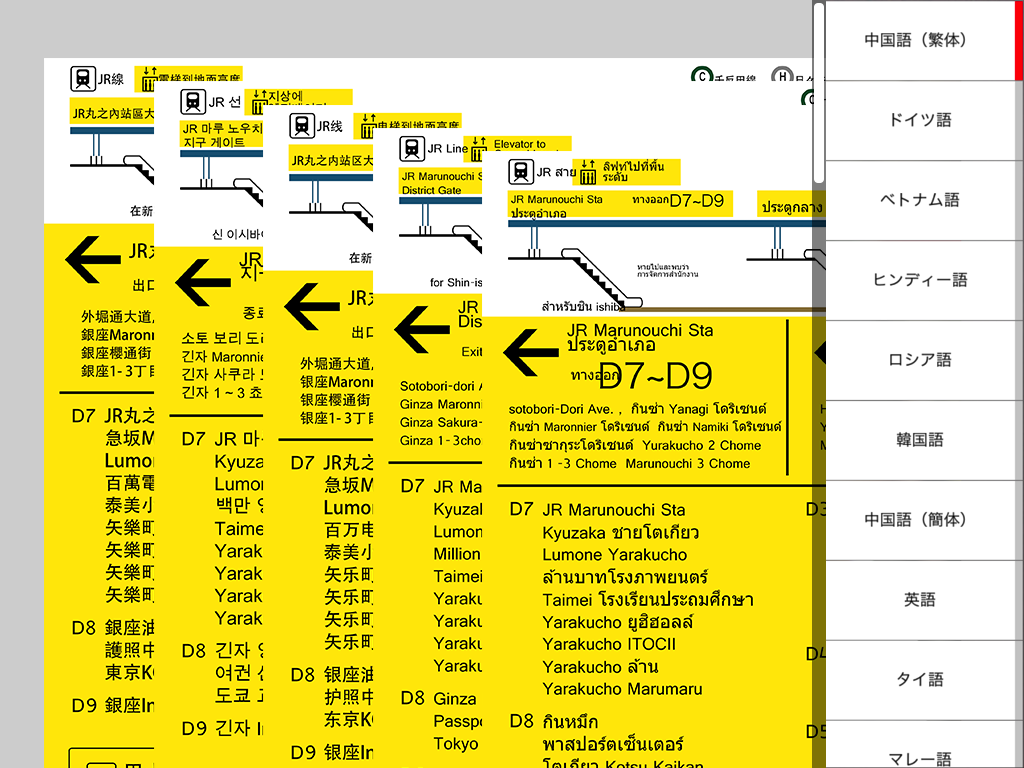Click JR train icon on Korean sign

[192, 102]
